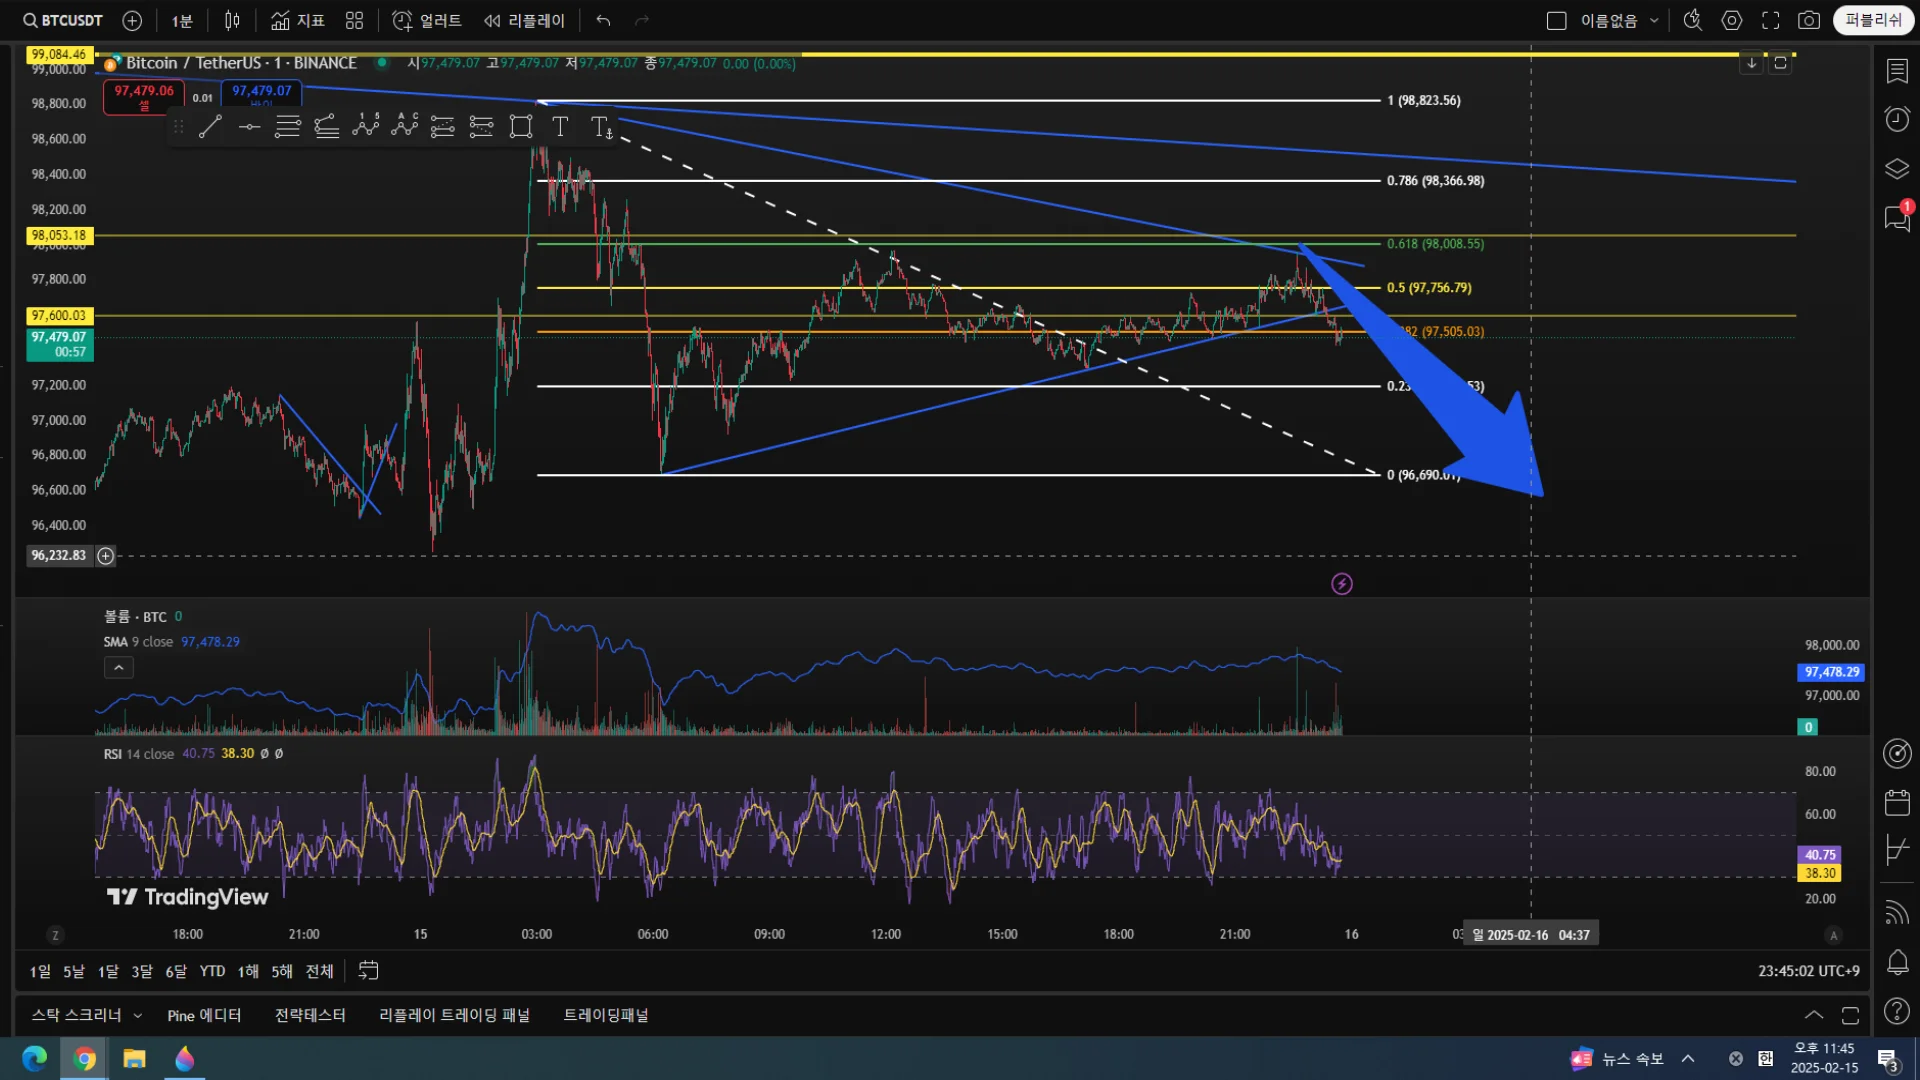This screenshot has width=1920, height=1080.
Task: Open the alerts alarm clock panel
Action: pos(1897,119)
